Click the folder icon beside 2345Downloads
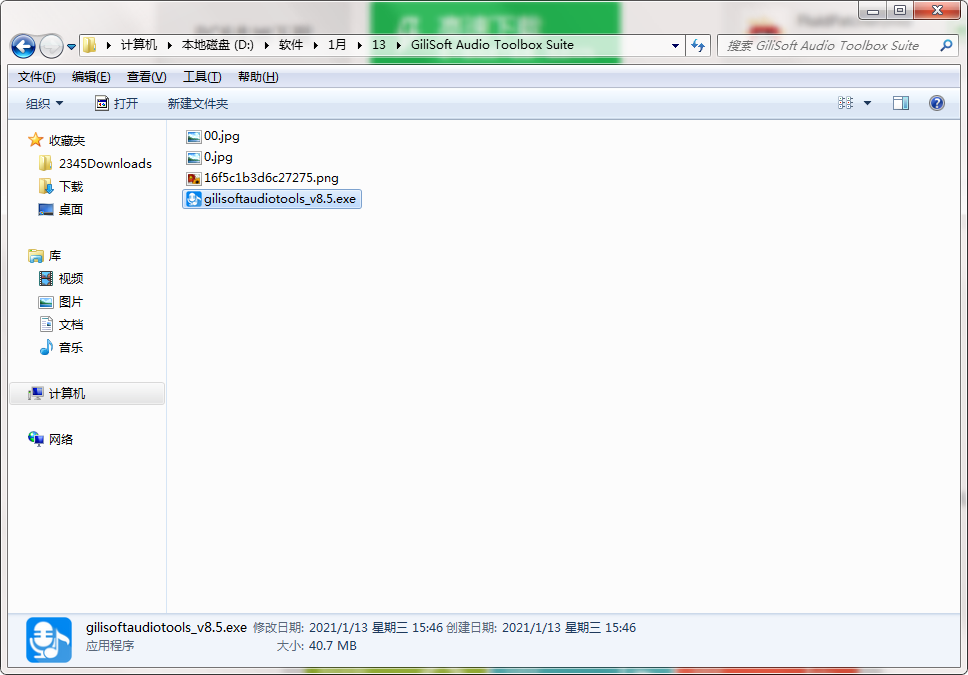The width and height of the screenshot is (968, 675). coord(46,163)
